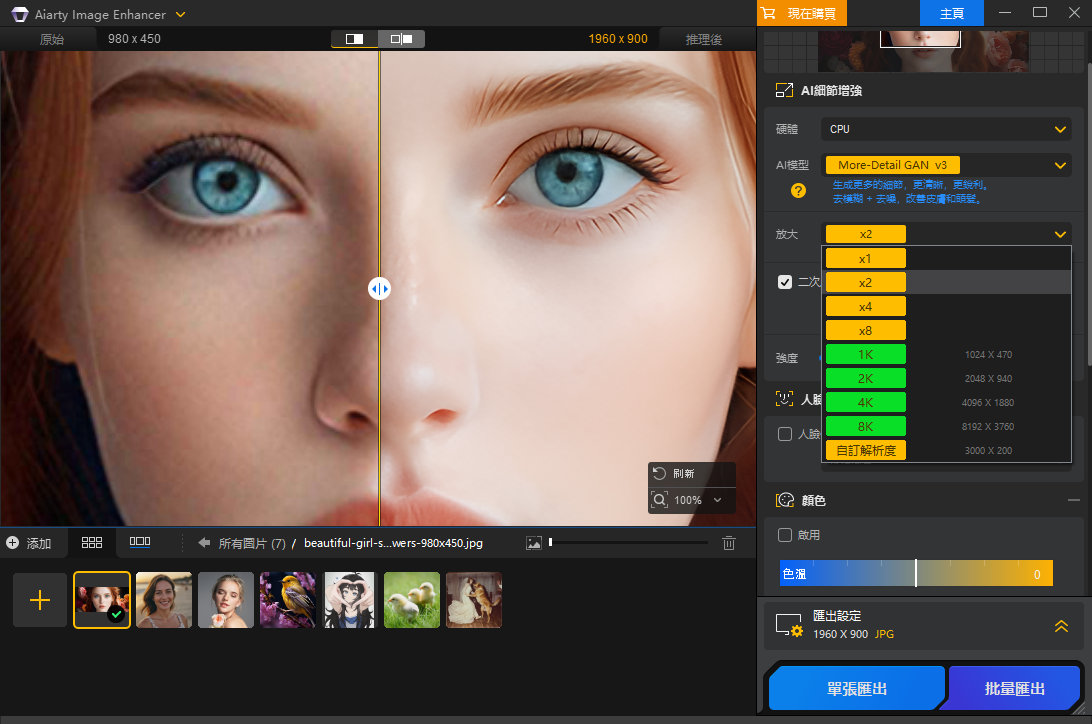Screen dimensions: 1092x724
Task: Switch to grid thumbnail view icon
Action: point(92,542)
